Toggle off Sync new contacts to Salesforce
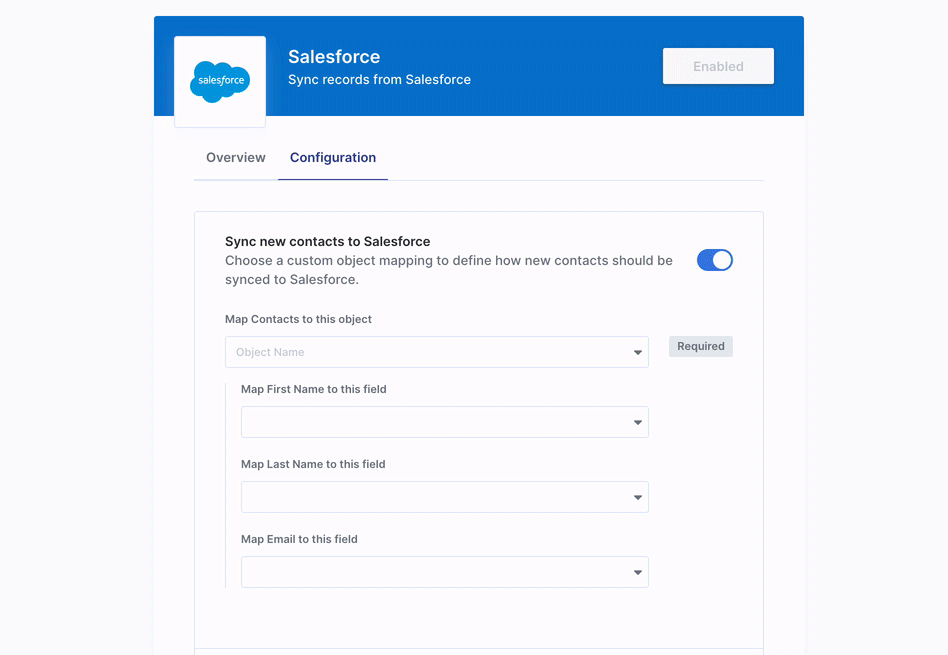This screenshot has width=948, height=655. (x=715, y=260)
